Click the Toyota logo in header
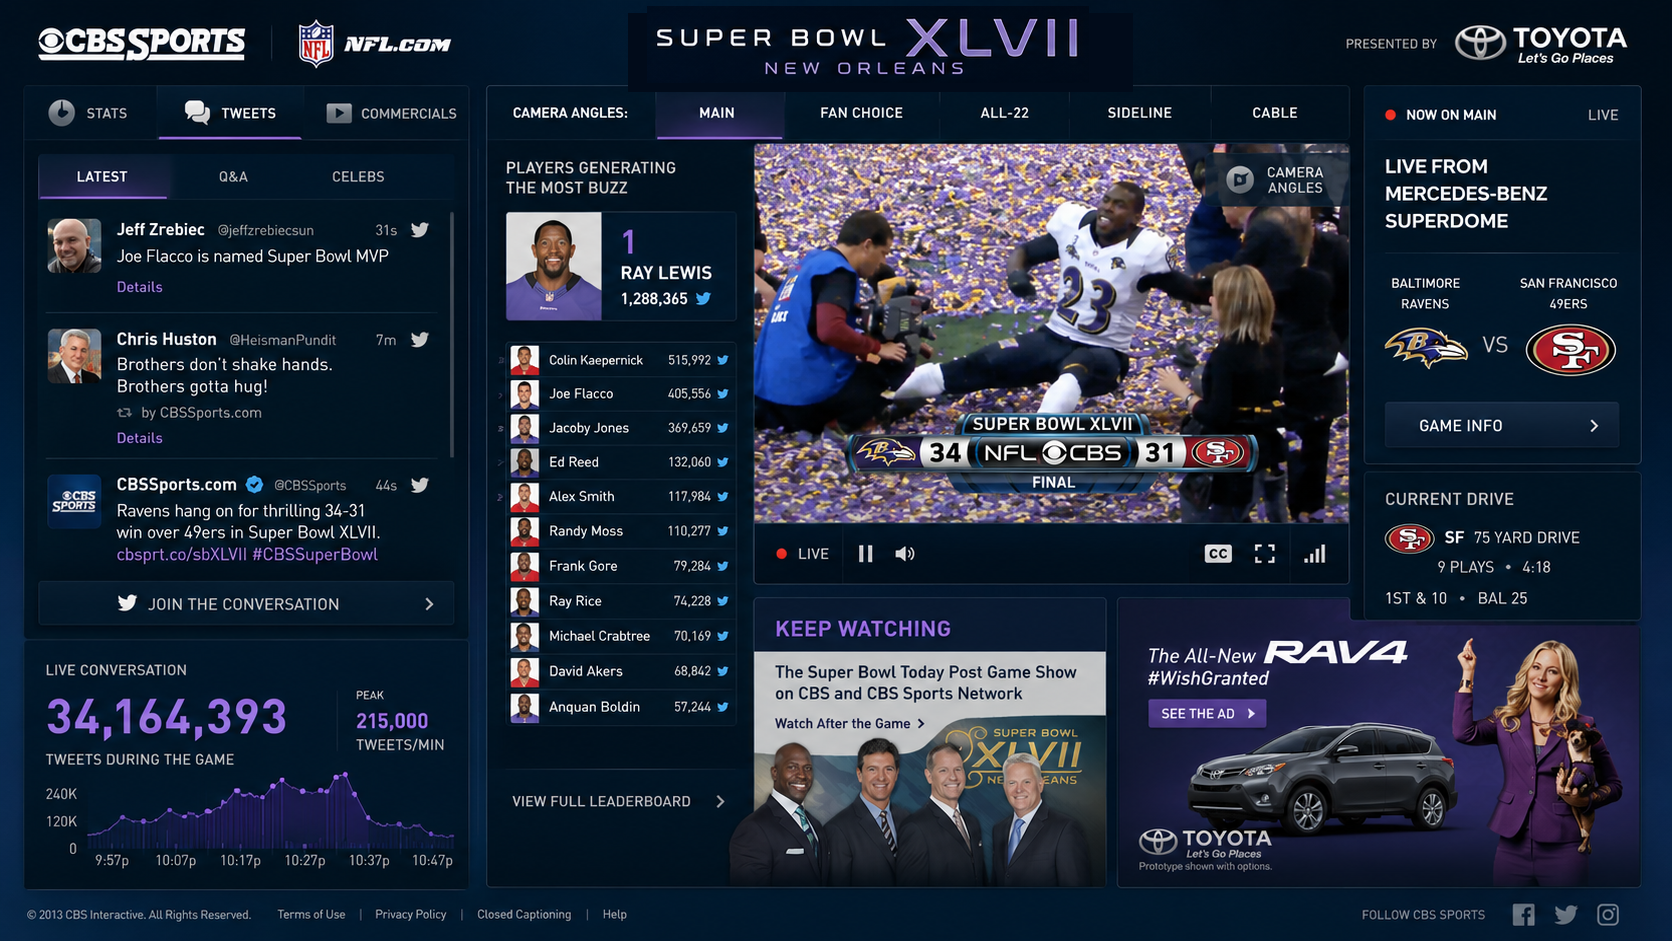1672x941 pixels. [x=1541, y=43]
